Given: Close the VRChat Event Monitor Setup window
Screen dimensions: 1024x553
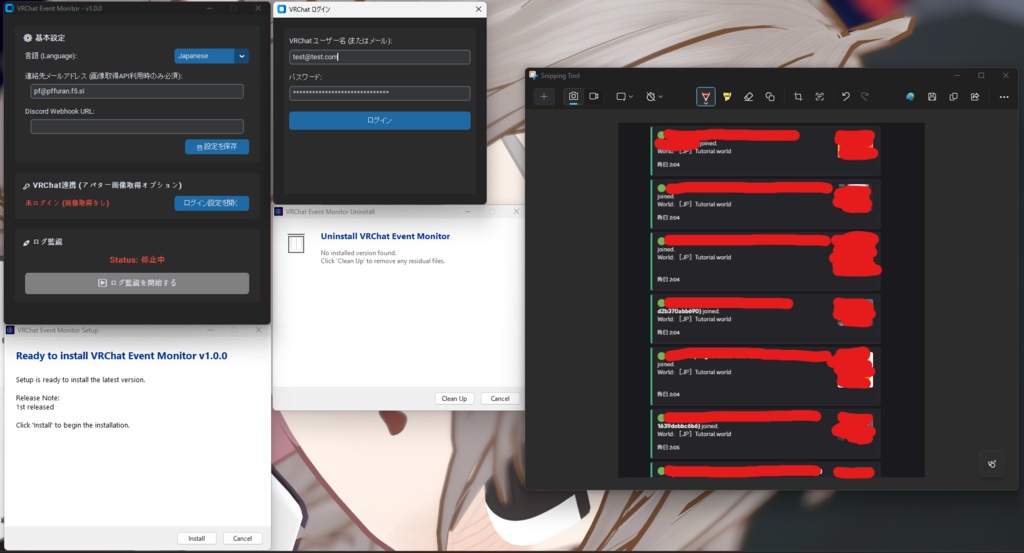Looking at the screenshot, I should [x=259, y=330].
